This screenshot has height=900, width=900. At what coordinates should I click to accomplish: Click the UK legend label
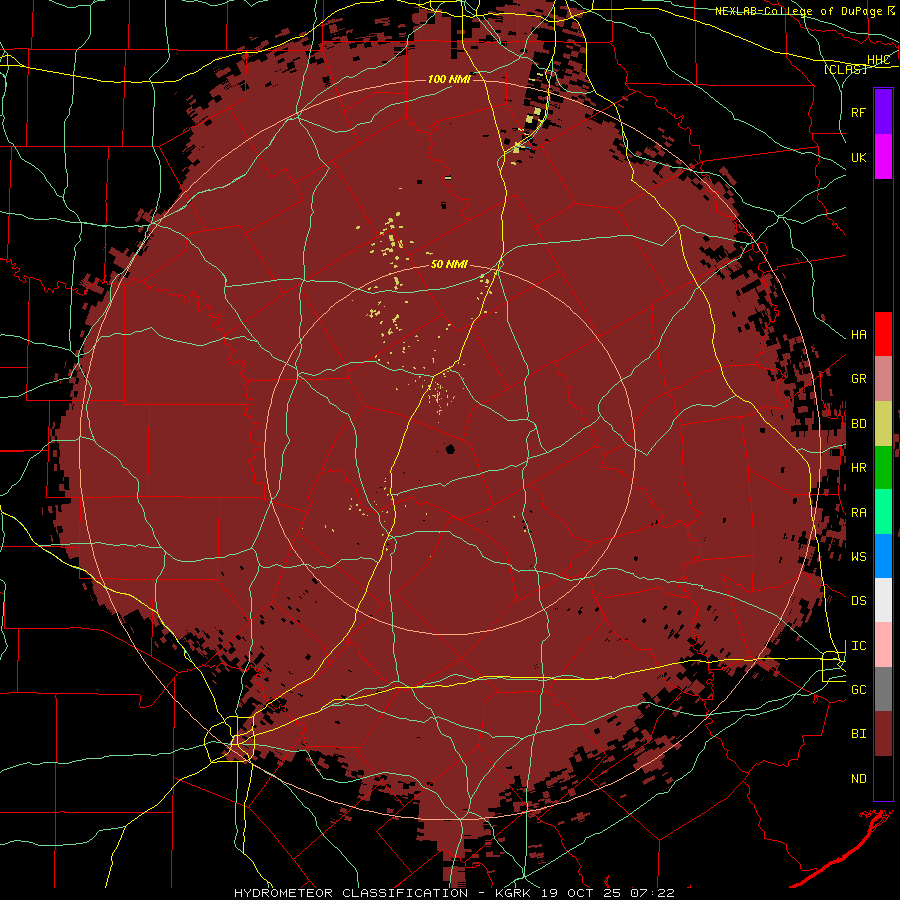point(859,157)
